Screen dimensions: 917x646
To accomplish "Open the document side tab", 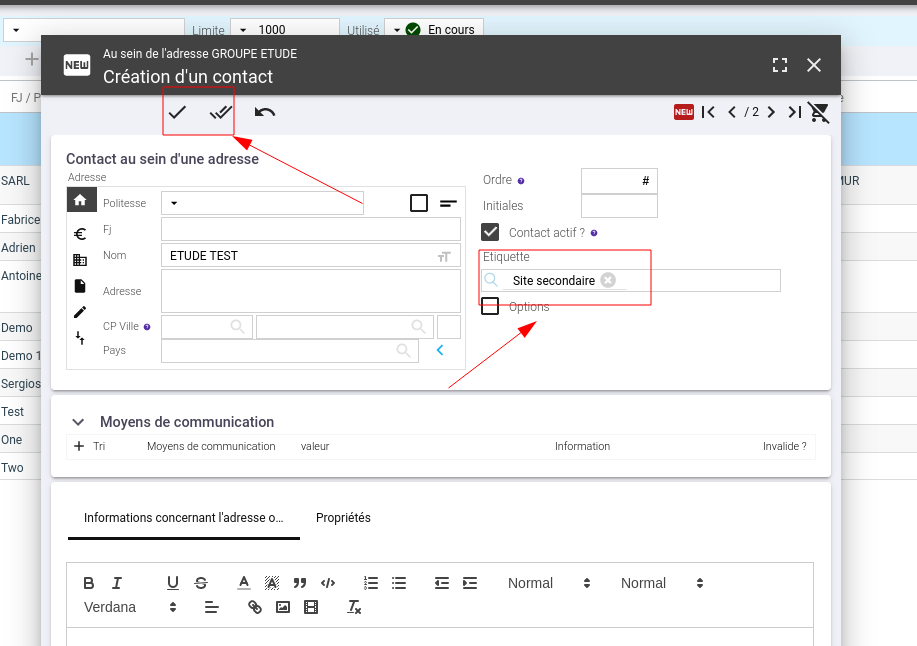I will (x=80, y=286).
